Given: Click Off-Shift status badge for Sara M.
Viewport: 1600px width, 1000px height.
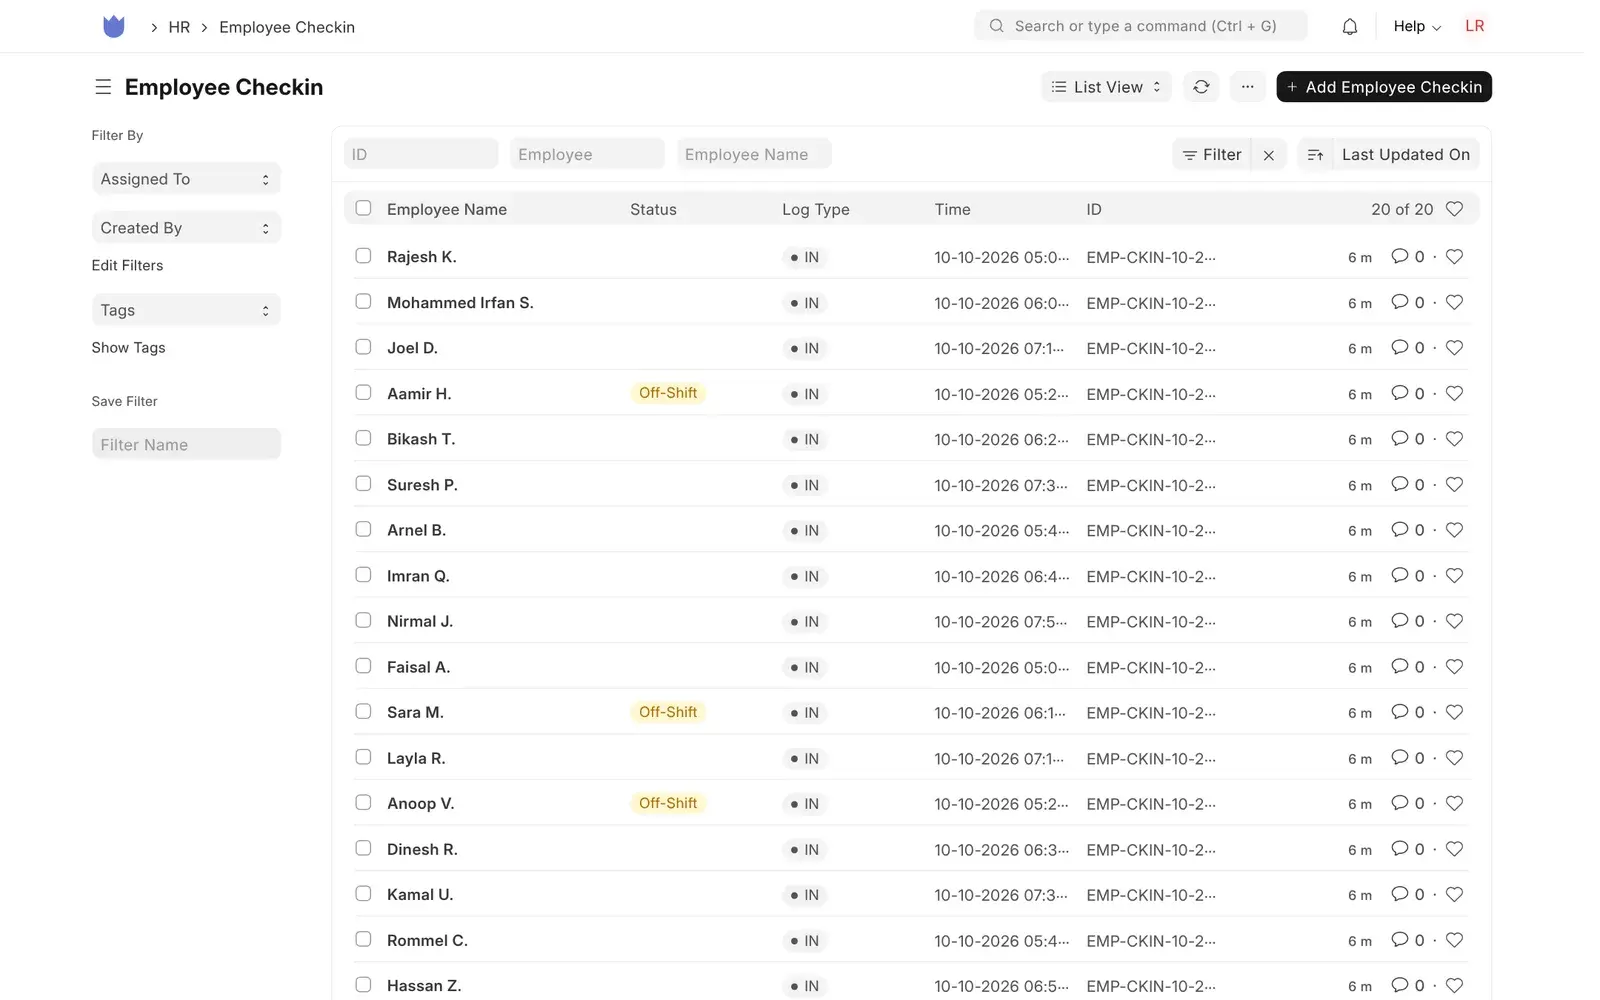Looking at the screenshot, I should (668, 712).
